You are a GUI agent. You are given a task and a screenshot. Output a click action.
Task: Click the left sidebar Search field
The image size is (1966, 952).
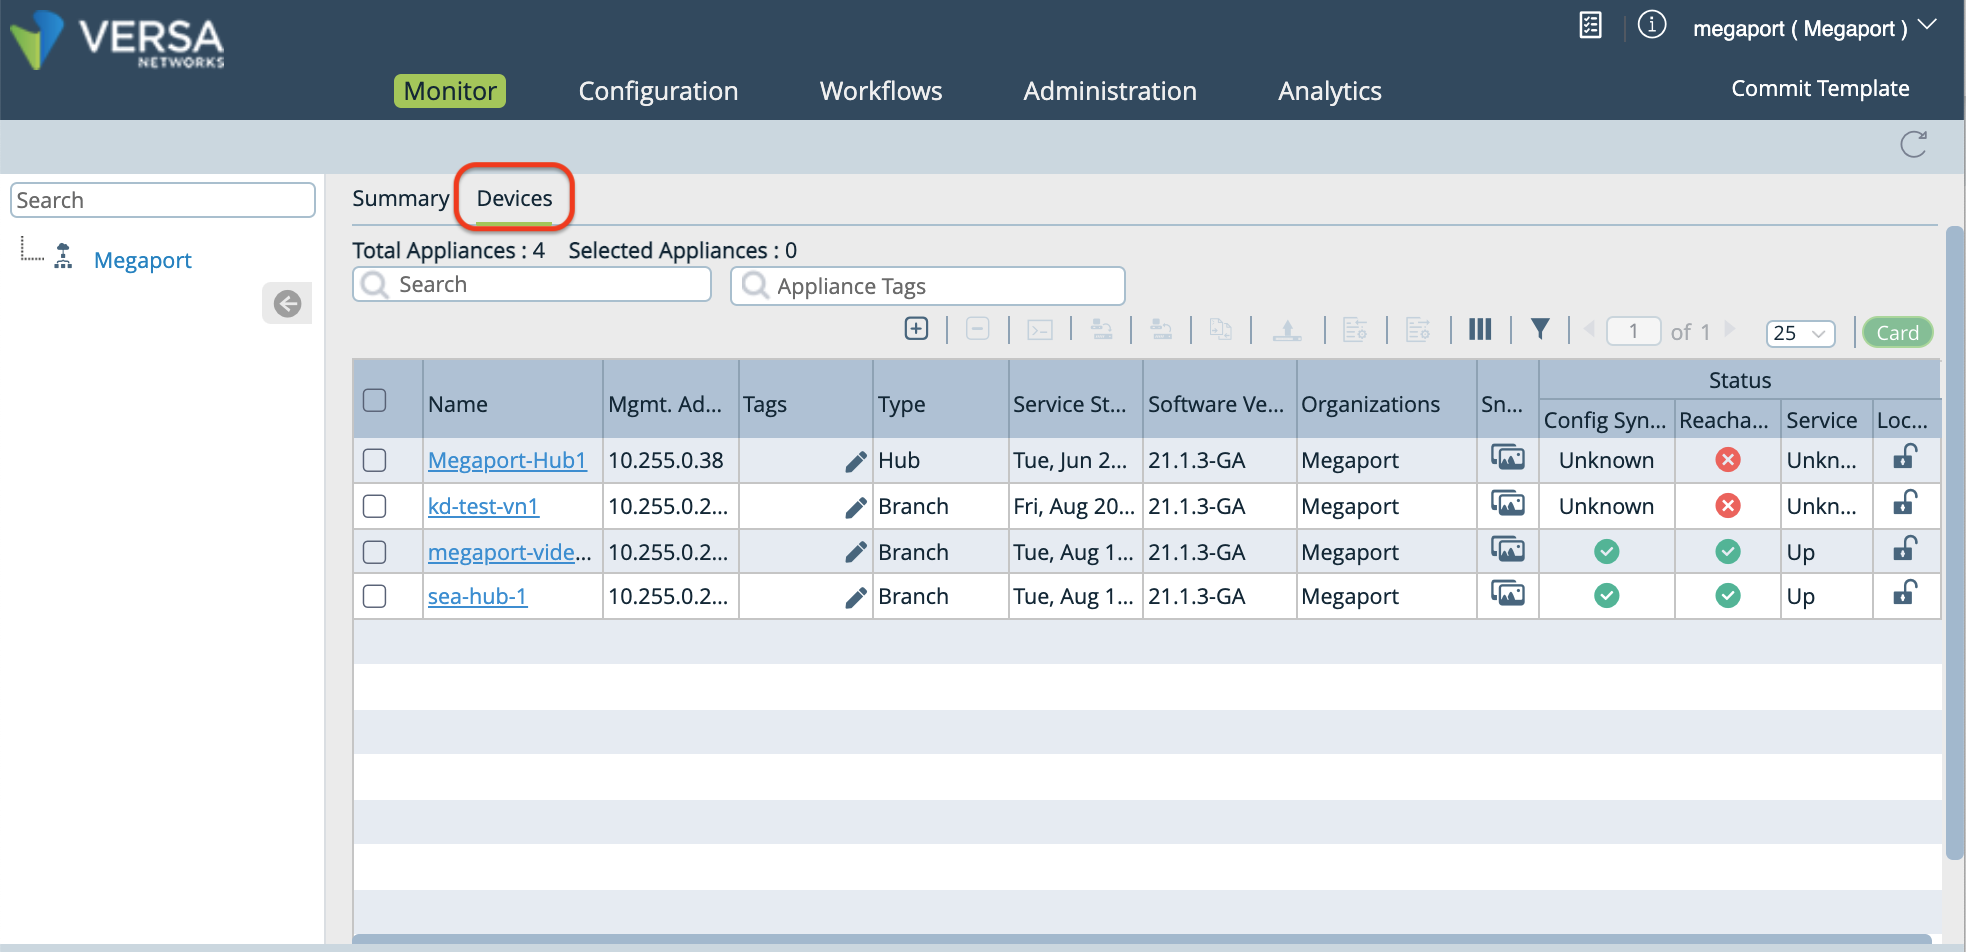click(x=163, y=200)
